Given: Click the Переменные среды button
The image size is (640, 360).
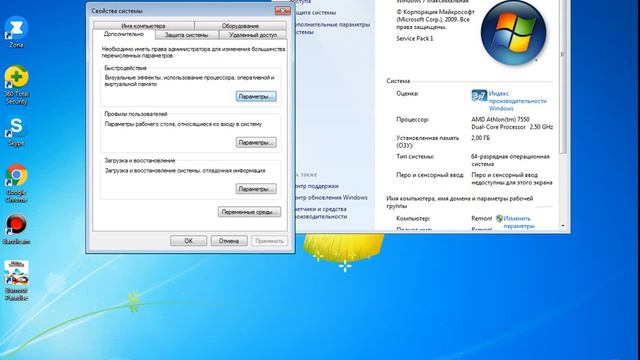Looking at the screenshot, I should (249, 212).
